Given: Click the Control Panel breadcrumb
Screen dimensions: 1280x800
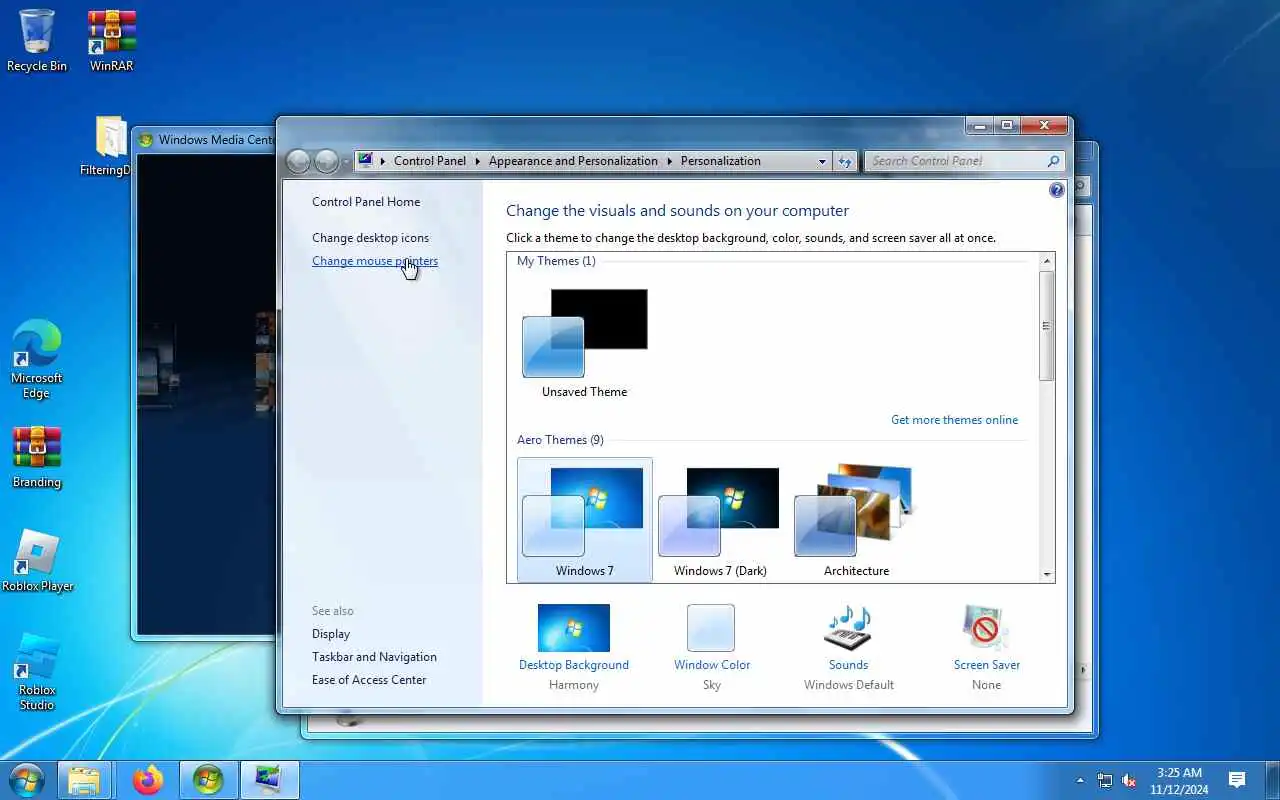Looking at the screenshot, I should pyautogui.click(x=430, y=161).
